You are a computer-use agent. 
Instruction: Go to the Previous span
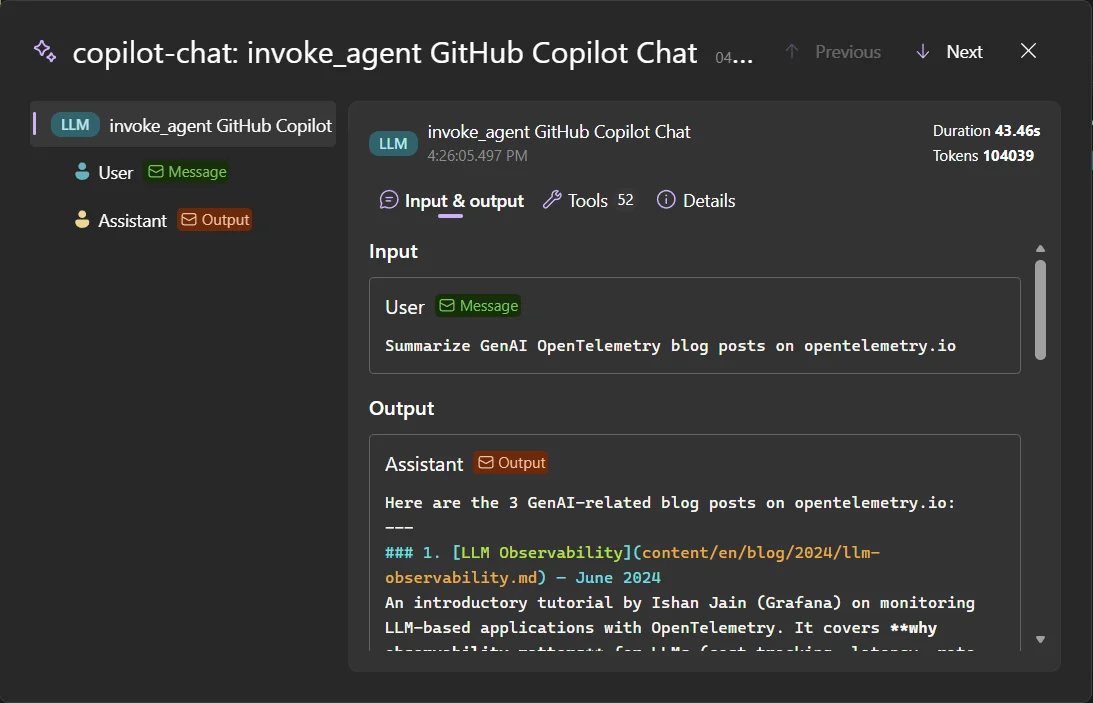pyautogui.click(x=833, y=52)
